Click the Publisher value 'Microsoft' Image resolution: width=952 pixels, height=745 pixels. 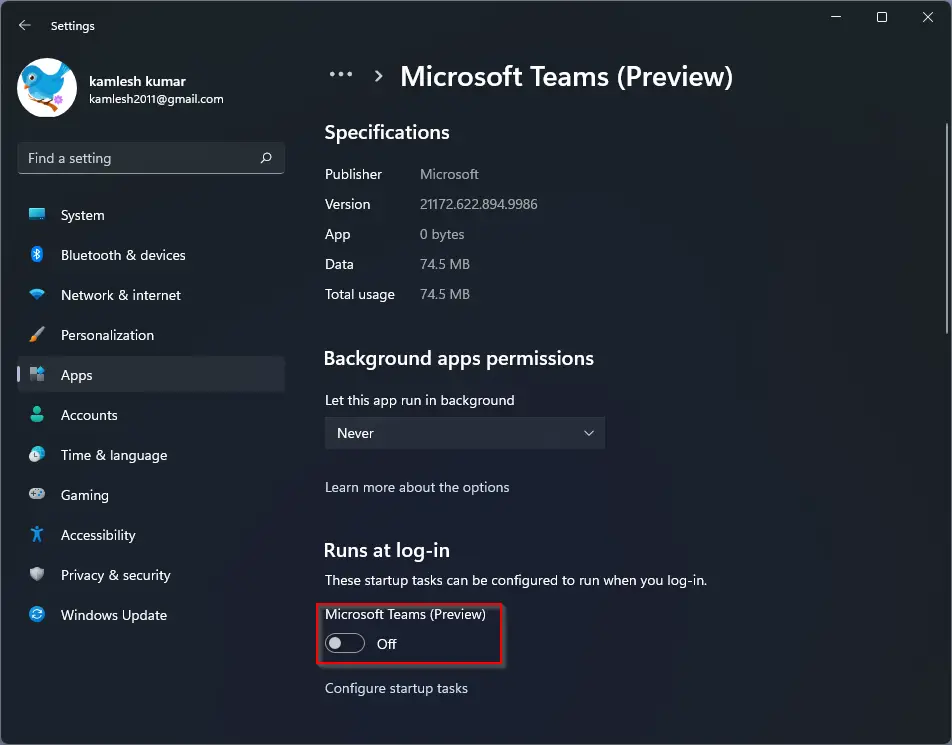449,174
